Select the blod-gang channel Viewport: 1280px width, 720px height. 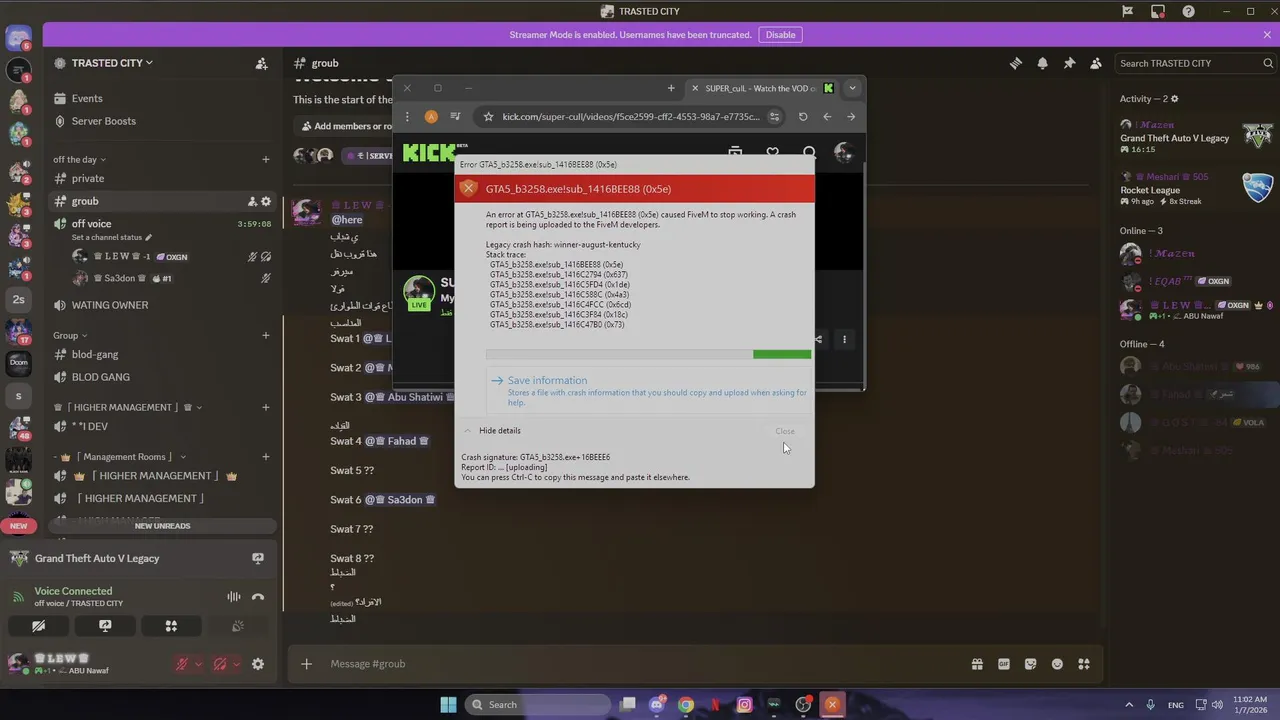[x=162, y=354]
